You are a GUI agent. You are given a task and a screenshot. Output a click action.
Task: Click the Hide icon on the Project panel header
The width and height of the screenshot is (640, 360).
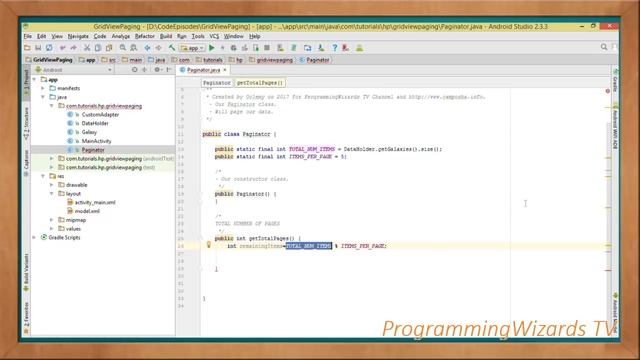coord(169,70)
